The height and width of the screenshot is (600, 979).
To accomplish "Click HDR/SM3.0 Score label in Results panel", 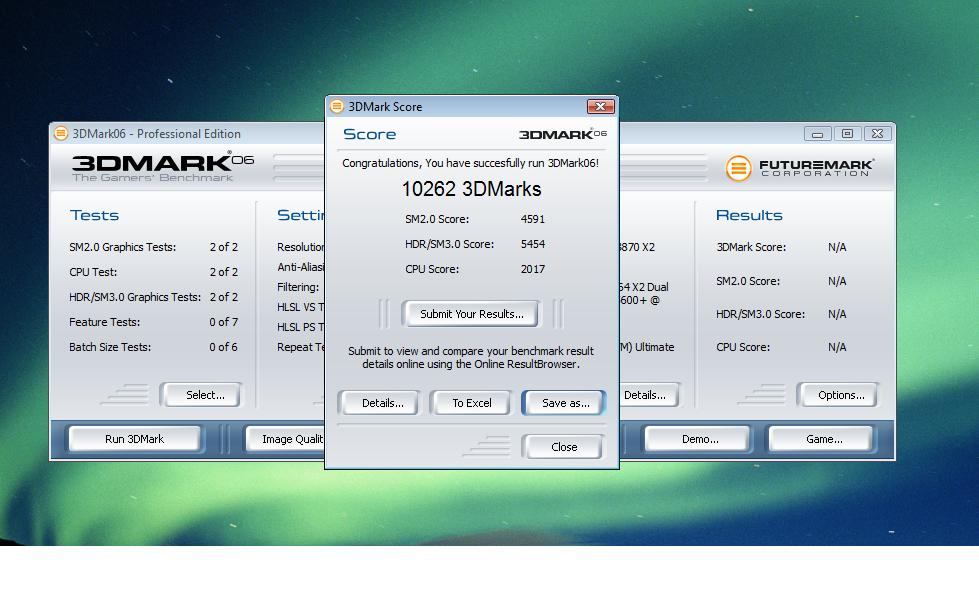I will point(760,314).
